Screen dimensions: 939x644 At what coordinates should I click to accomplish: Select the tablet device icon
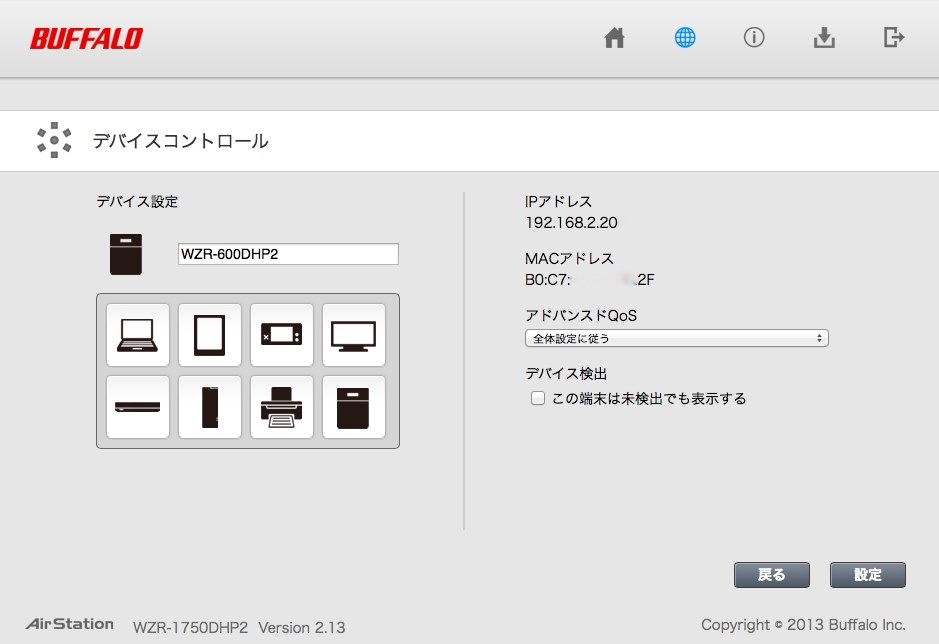(x=210, y=335)
